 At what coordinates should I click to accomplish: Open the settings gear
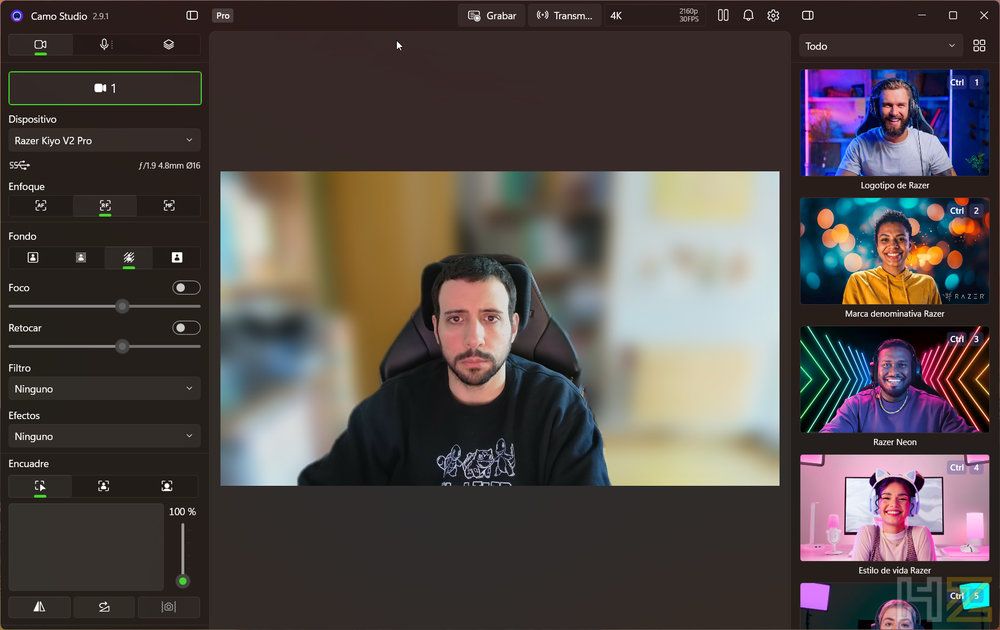tap(773, 15)
